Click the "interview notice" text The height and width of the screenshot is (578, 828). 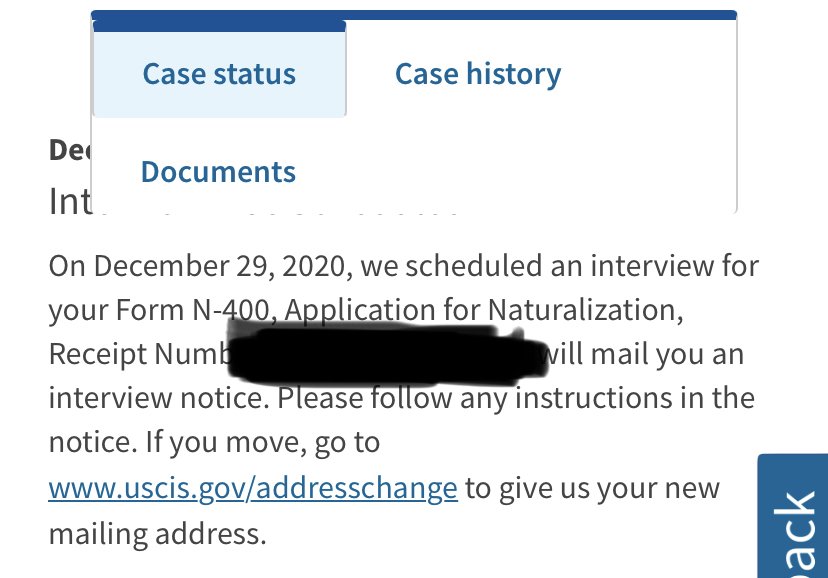pyautogui.click(x=158, y=400)
